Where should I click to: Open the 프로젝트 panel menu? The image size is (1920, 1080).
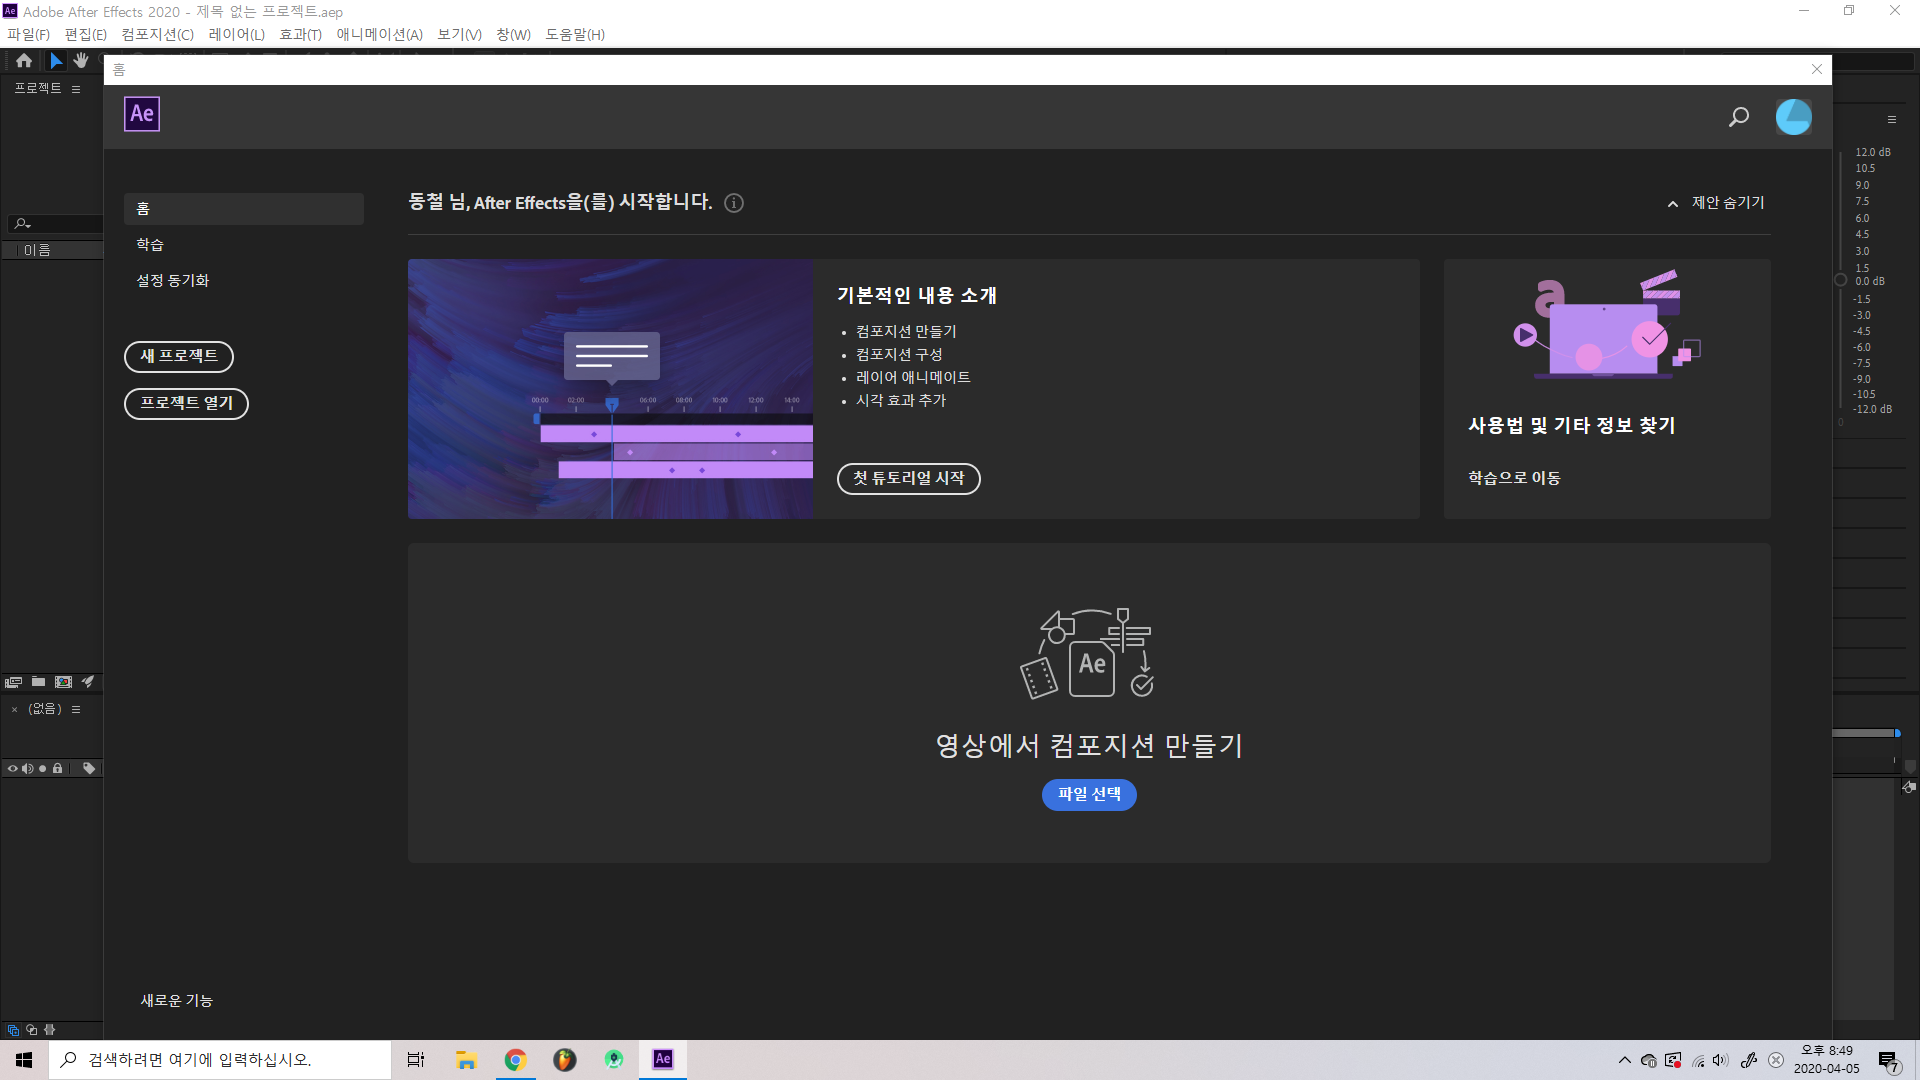point(76,90)
